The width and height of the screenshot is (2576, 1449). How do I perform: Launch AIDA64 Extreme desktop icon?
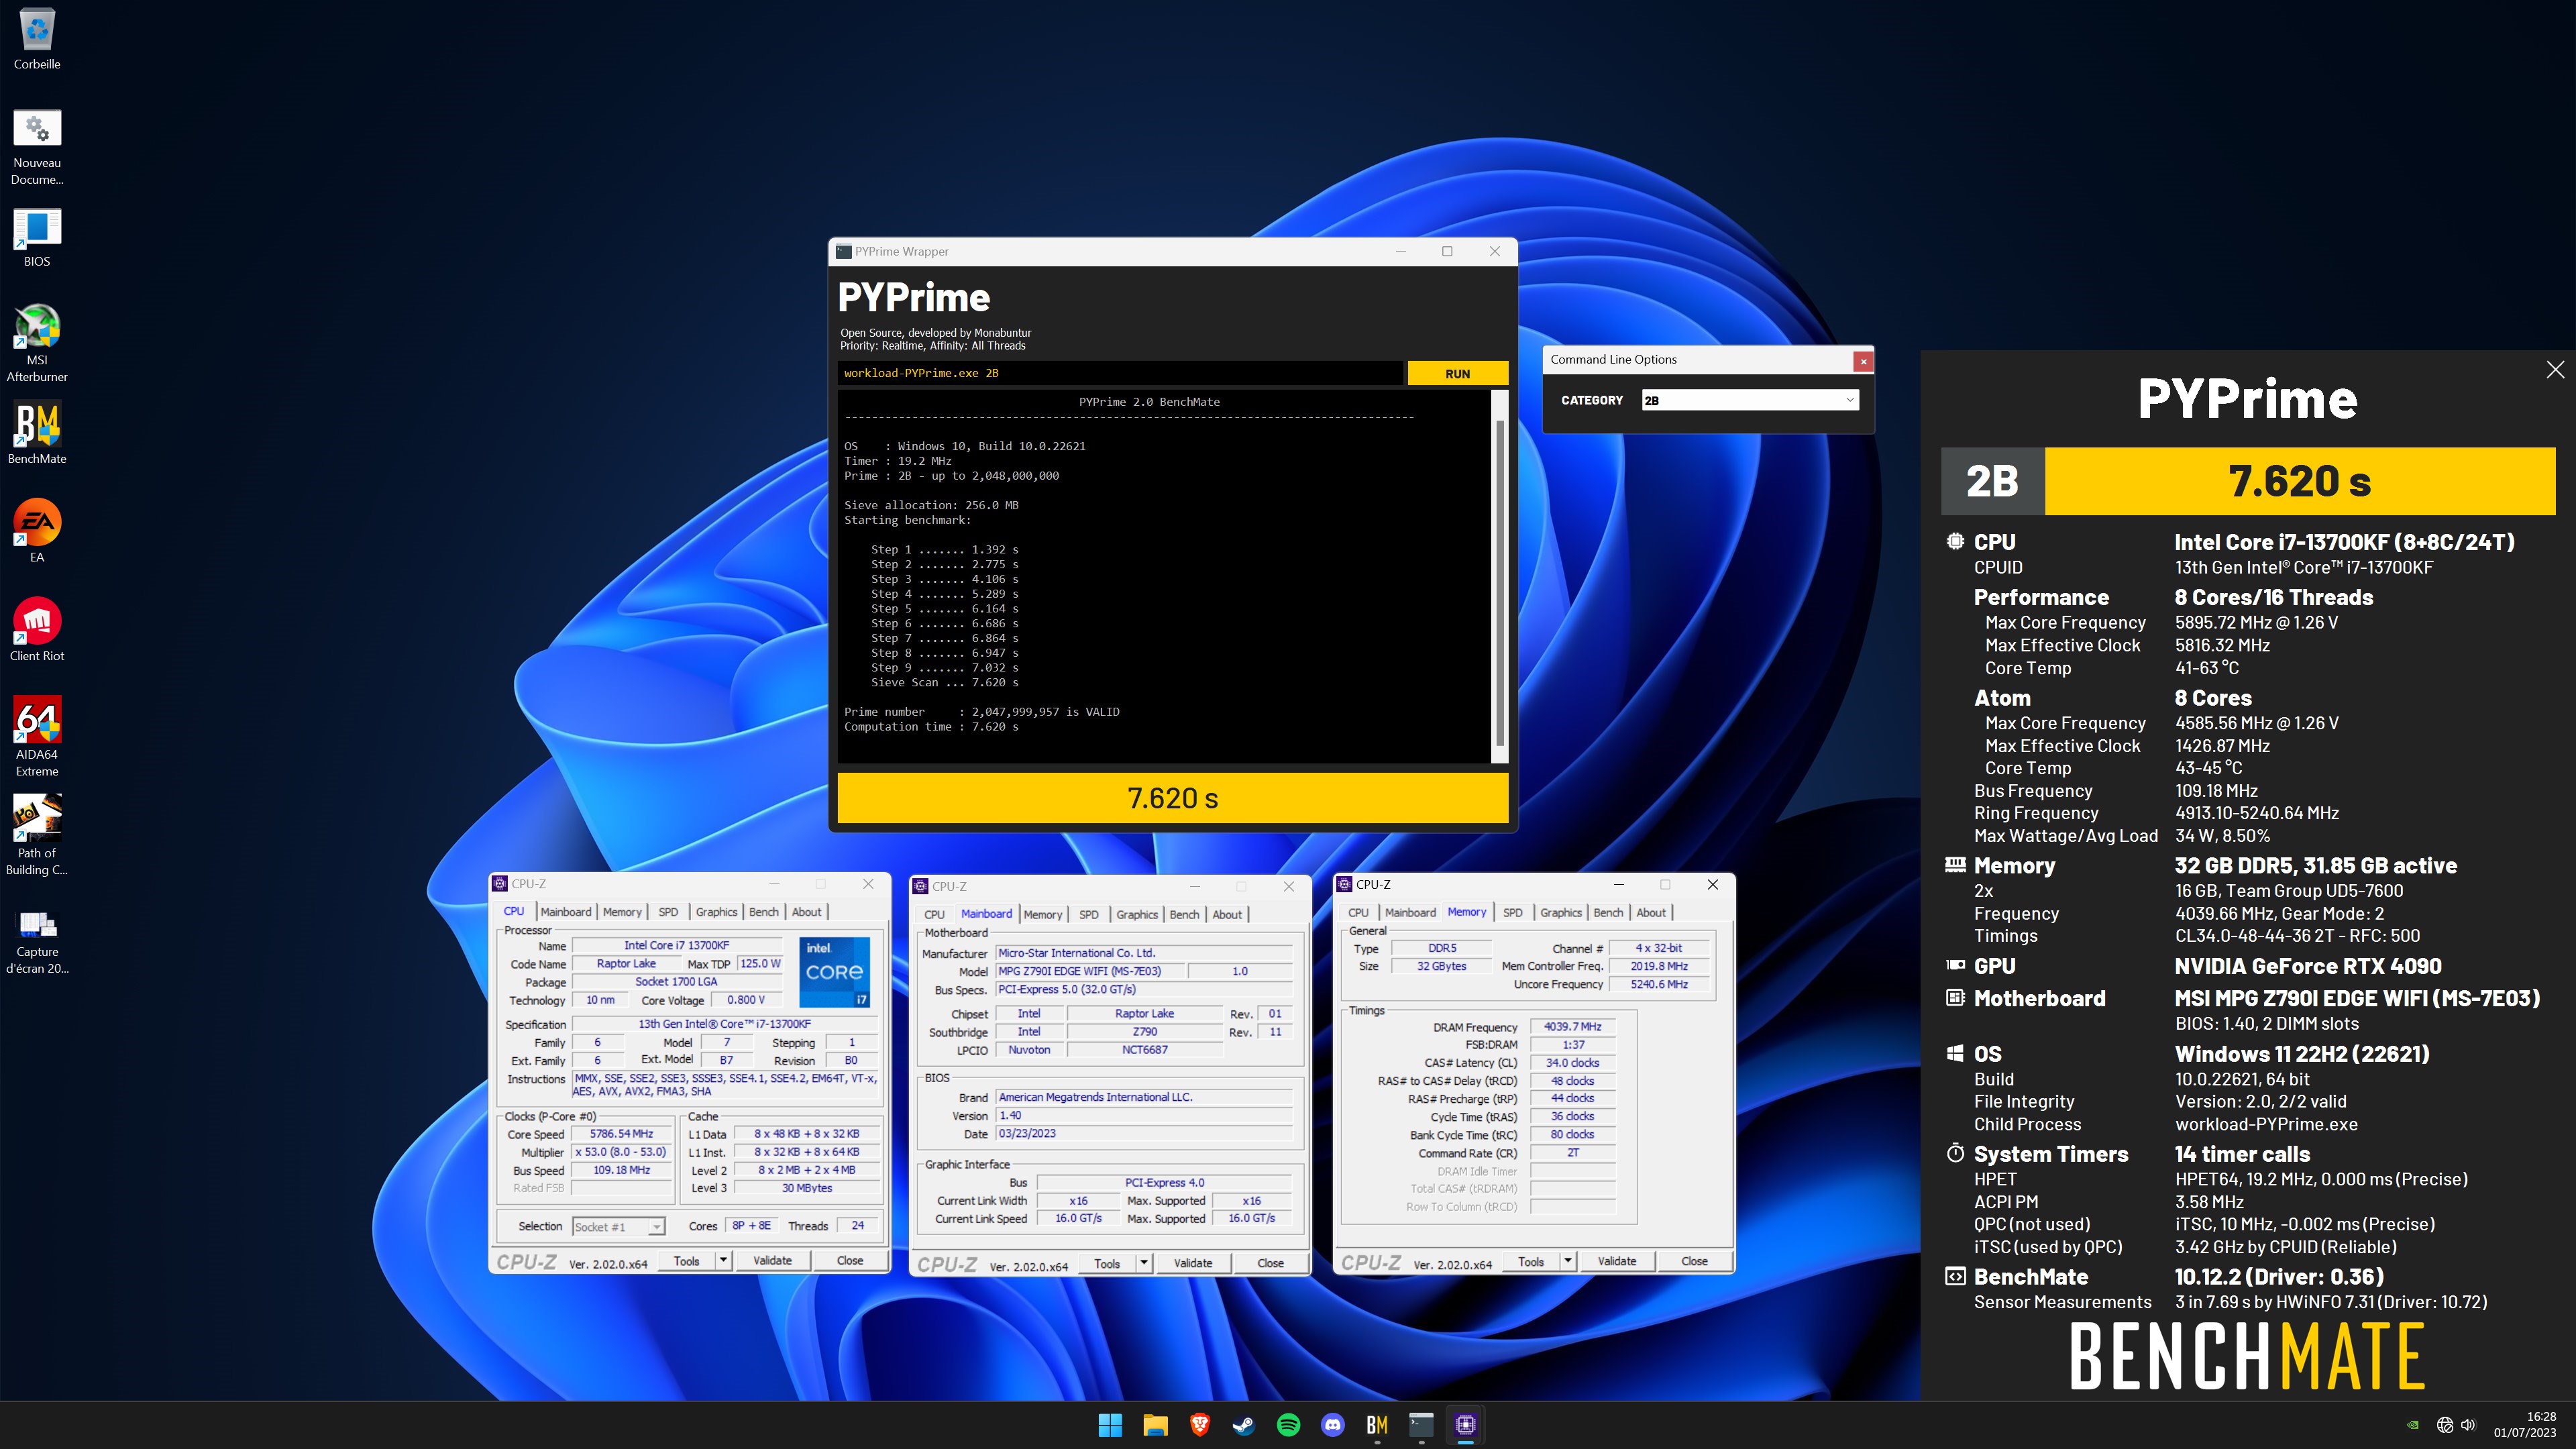click(x=37, y=737)
